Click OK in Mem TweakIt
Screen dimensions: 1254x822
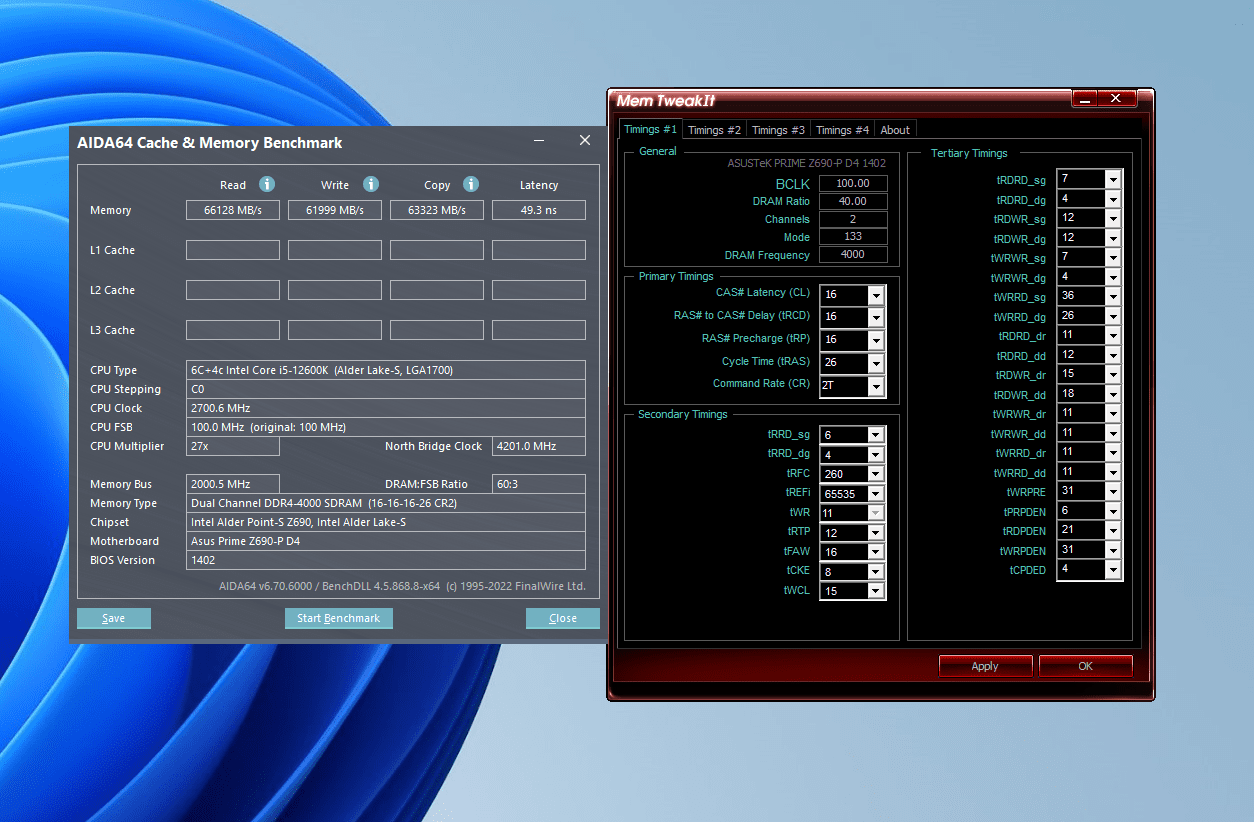1085,666
